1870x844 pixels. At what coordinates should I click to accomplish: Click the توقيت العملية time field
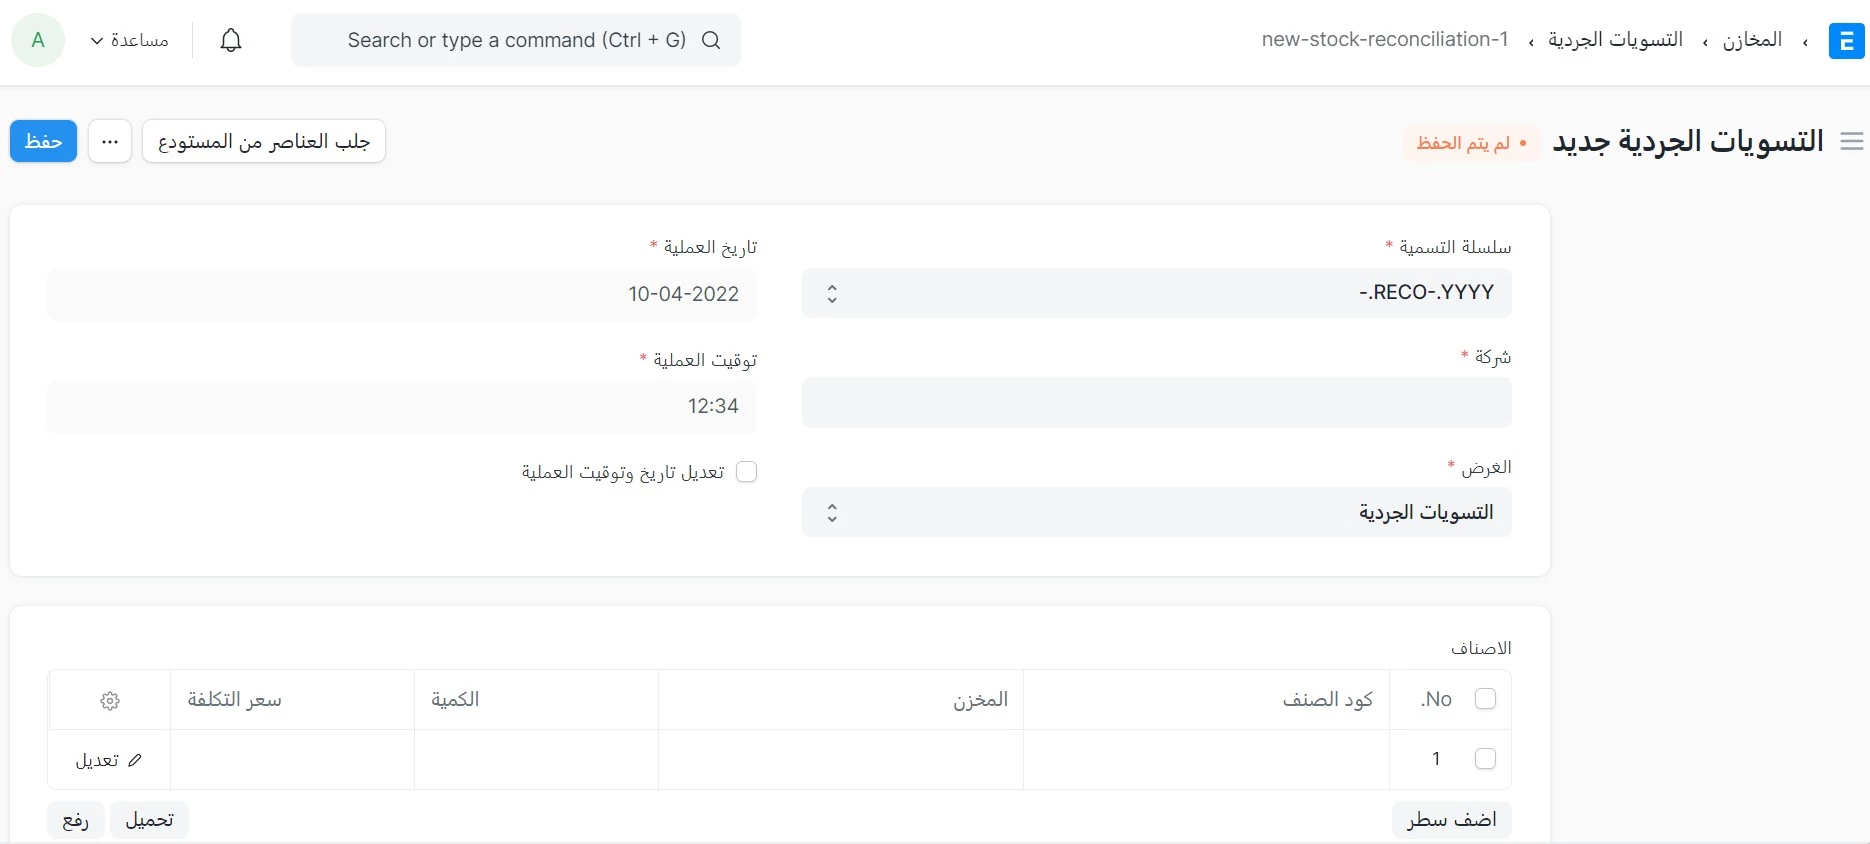pyautogui.click(x=402, y=406)
